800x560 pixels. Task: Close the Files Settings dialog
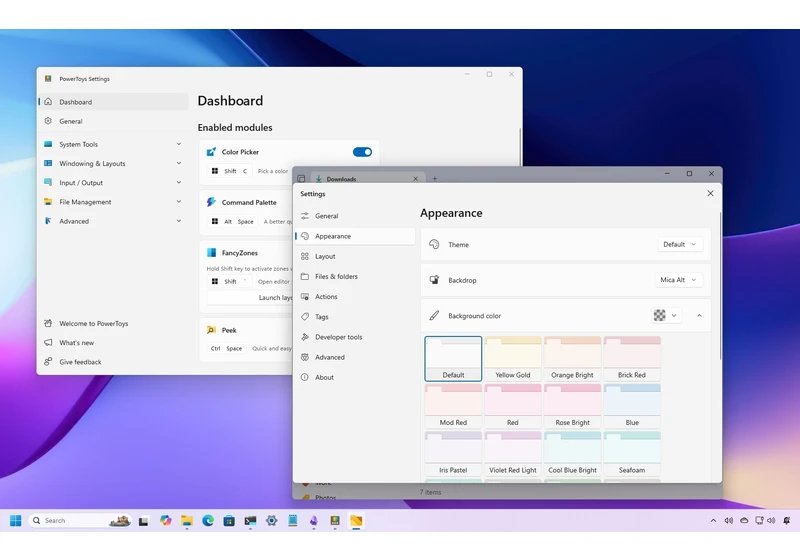pyautogui.click(x=710, y=193)
